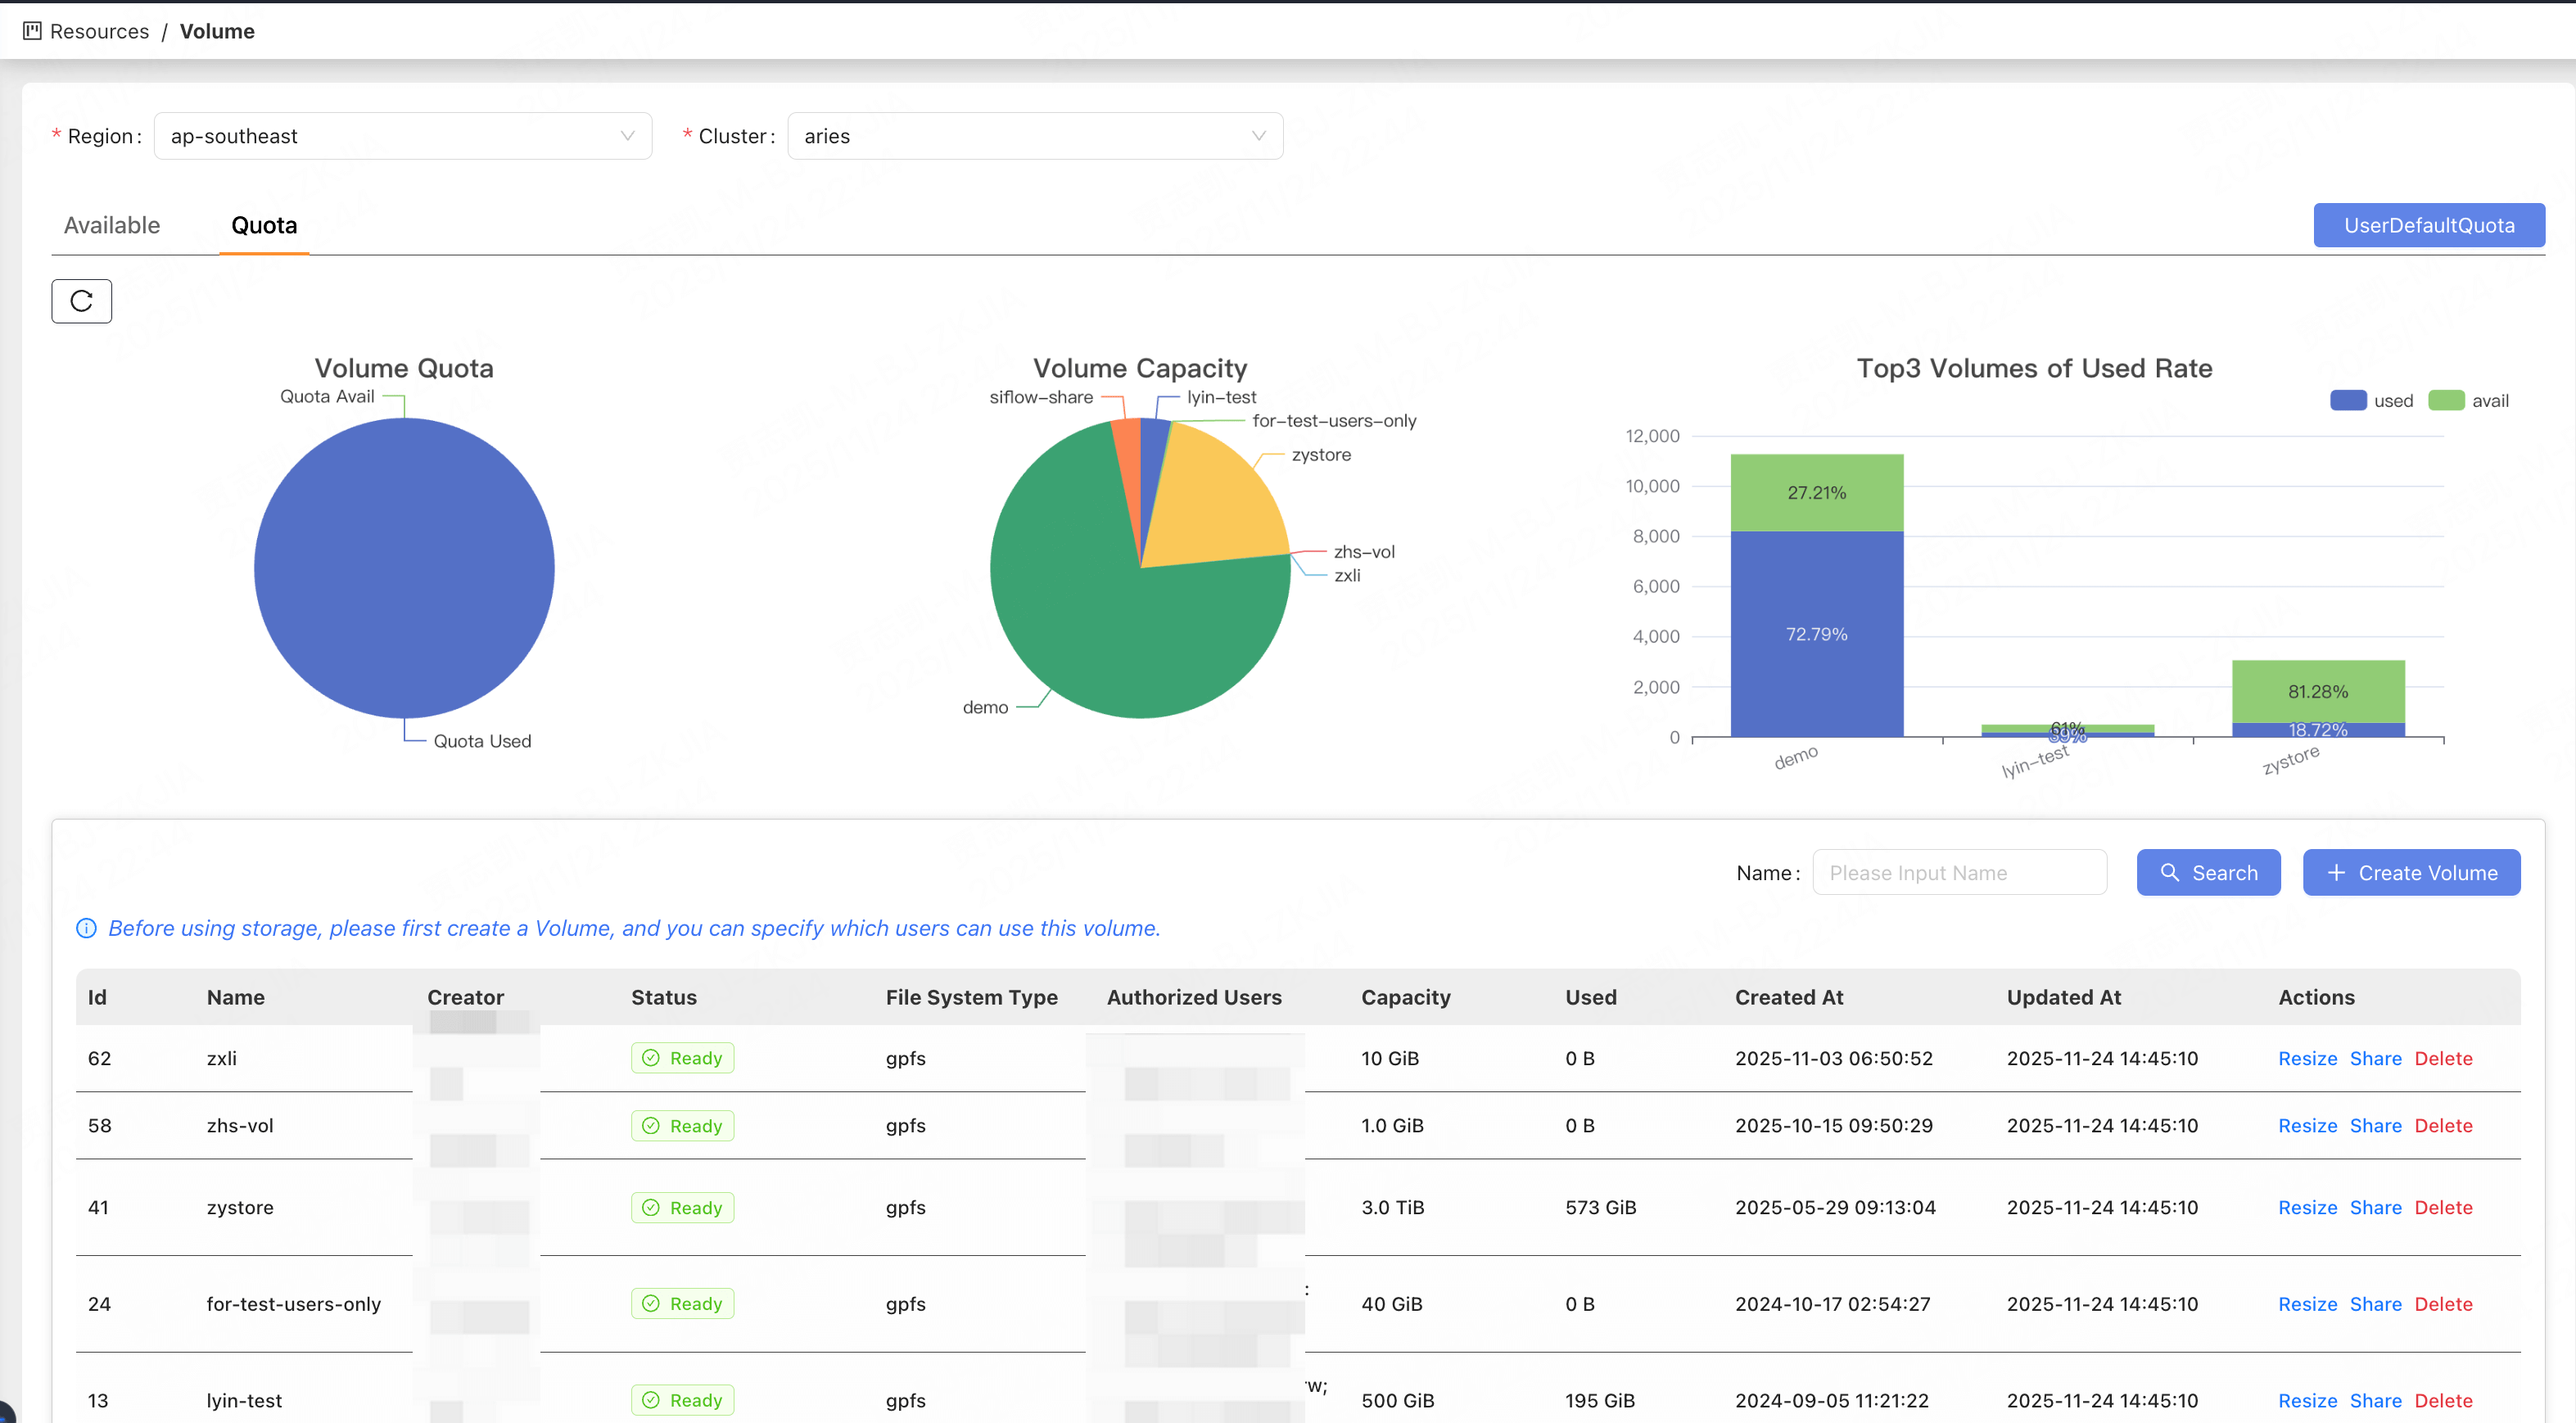Click the 81.28% avail bar for zystore
Image resolution: width=2576 pixels, height=1423 pixels.
pyautogui.click(x=2318, y=691)
